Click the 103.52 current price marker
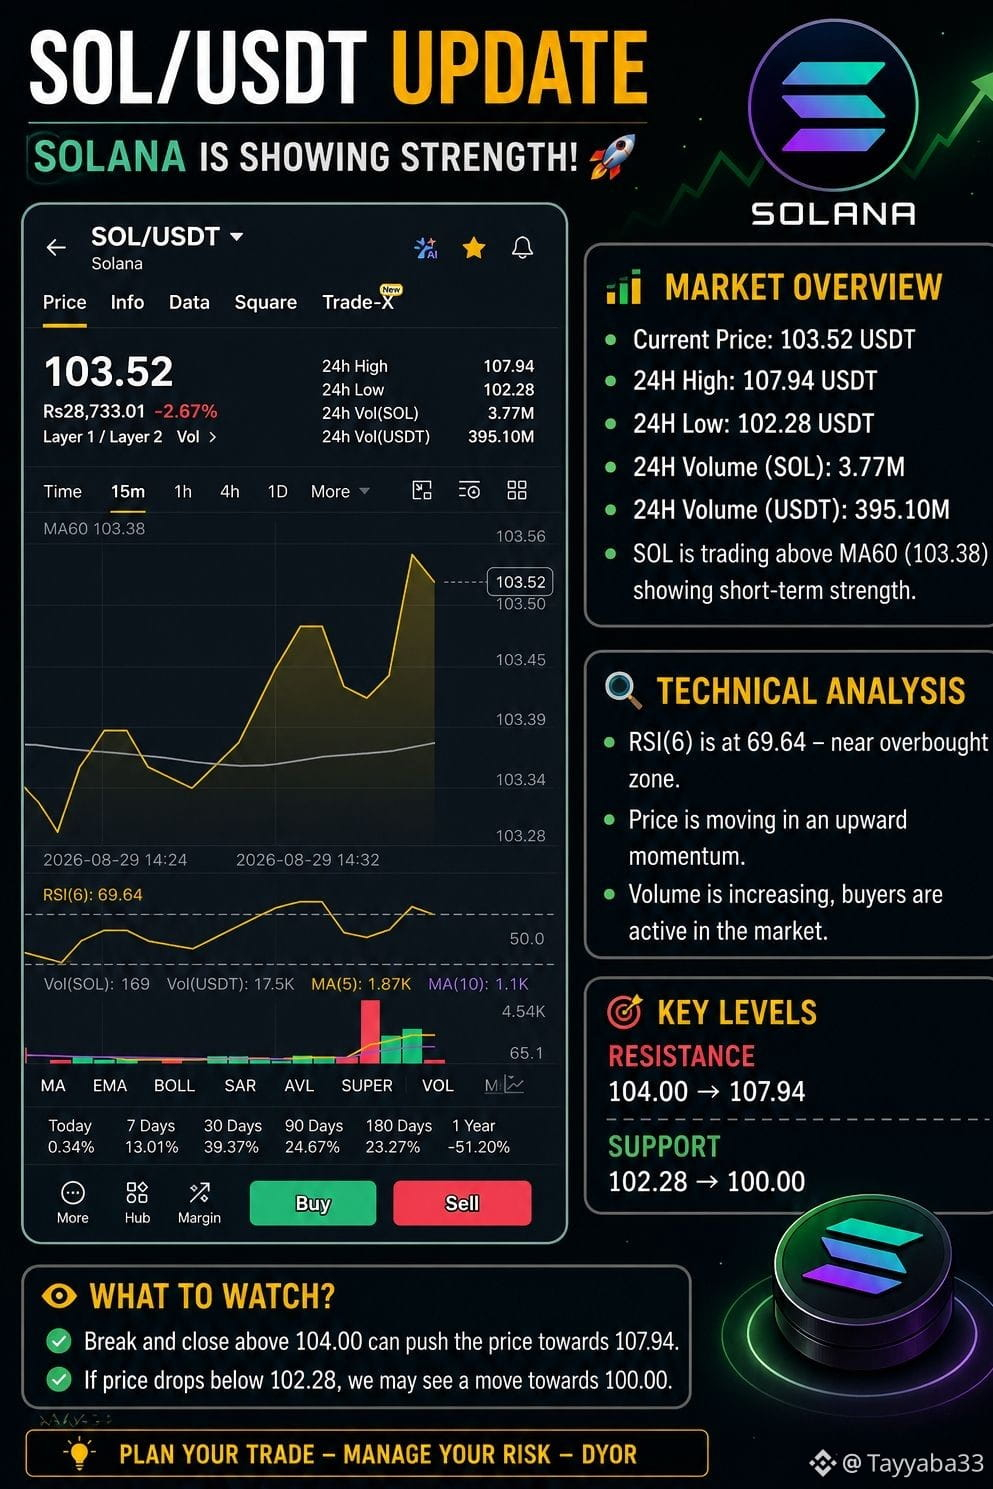The image size is (993, 1489). tap(520, 581)
